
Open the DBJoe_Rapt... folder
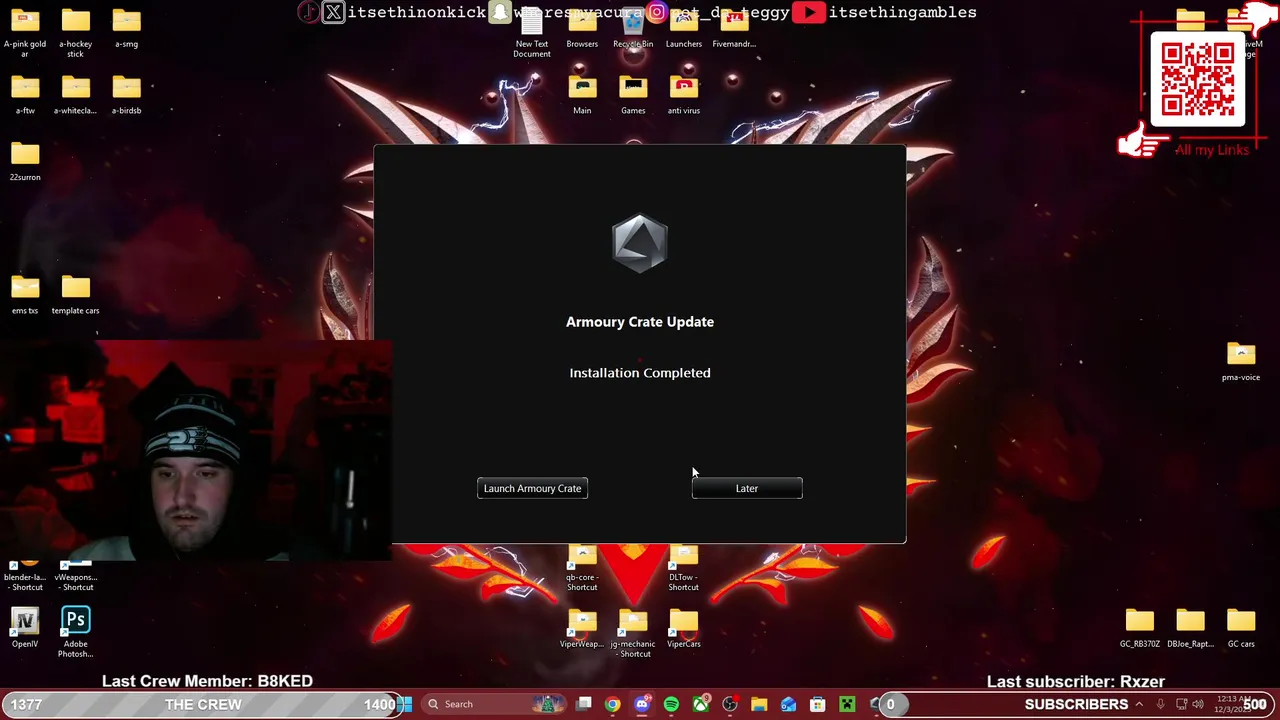[x=1190, y=628]
